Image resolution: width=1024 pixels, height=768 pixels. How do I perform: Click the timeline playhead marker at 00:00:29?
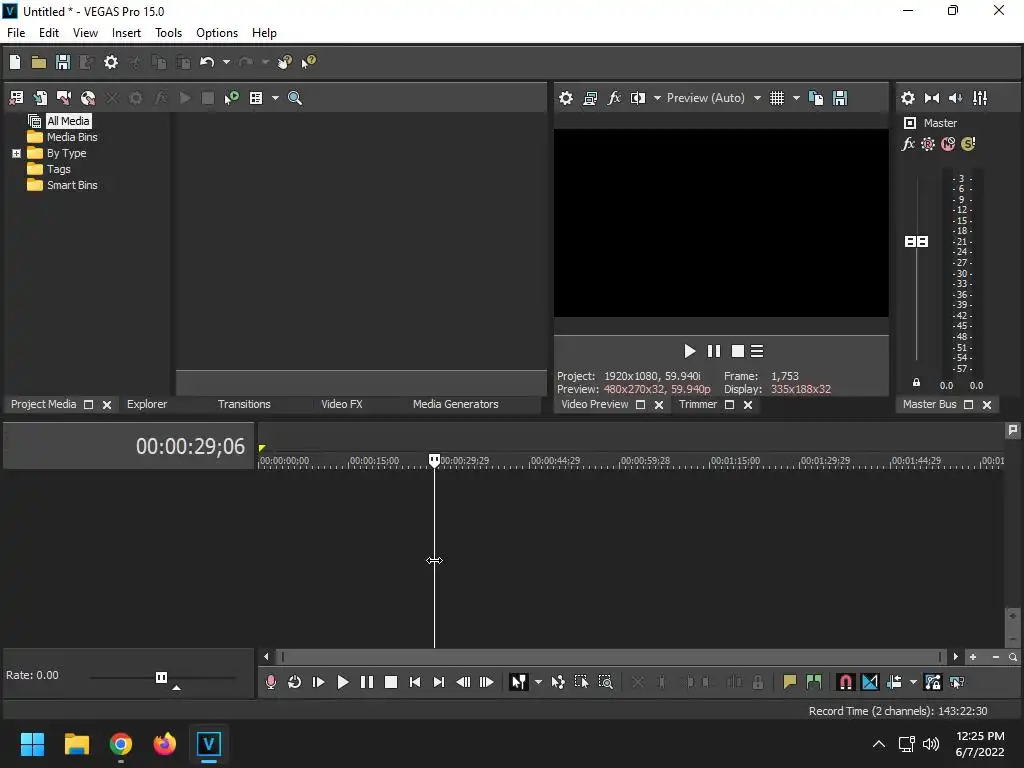434,460
